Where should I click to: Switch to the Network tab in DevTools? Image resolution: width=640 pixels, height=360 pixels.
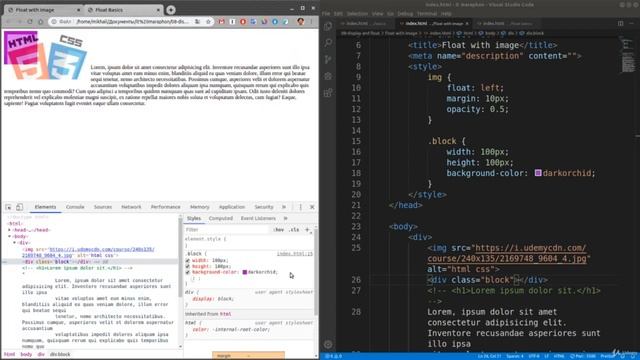(131, 207)
